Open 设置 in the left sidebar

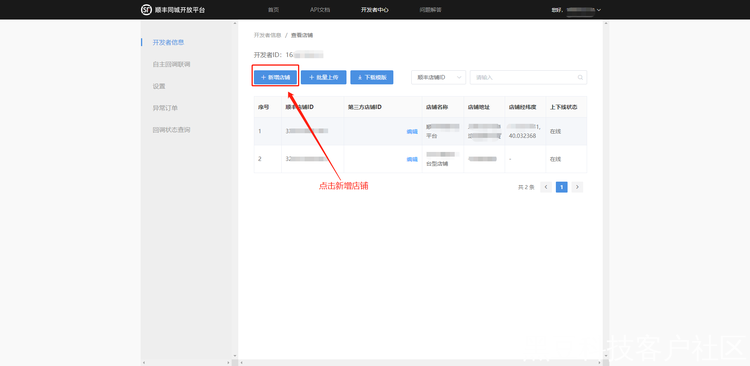tap(159, 86)
